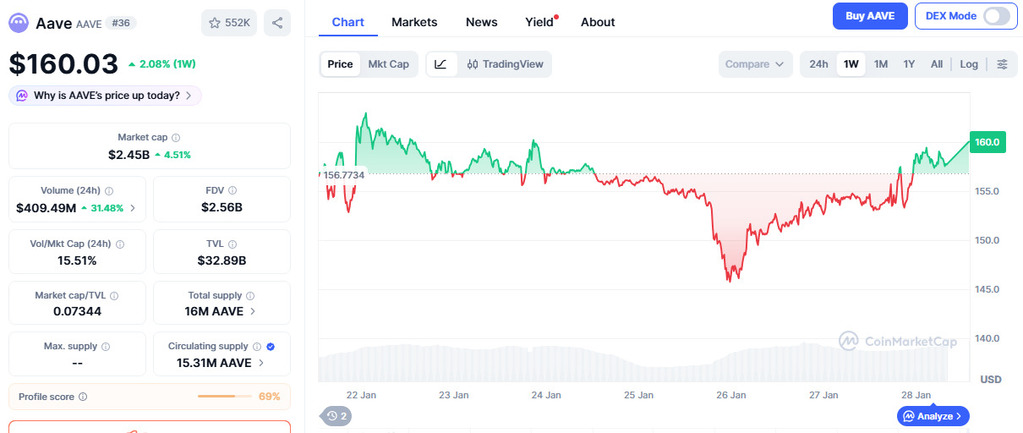Viewport: 1023px width, 433px height.
Task: Click the Market cap info icon
Action: (x=176, y=137)
